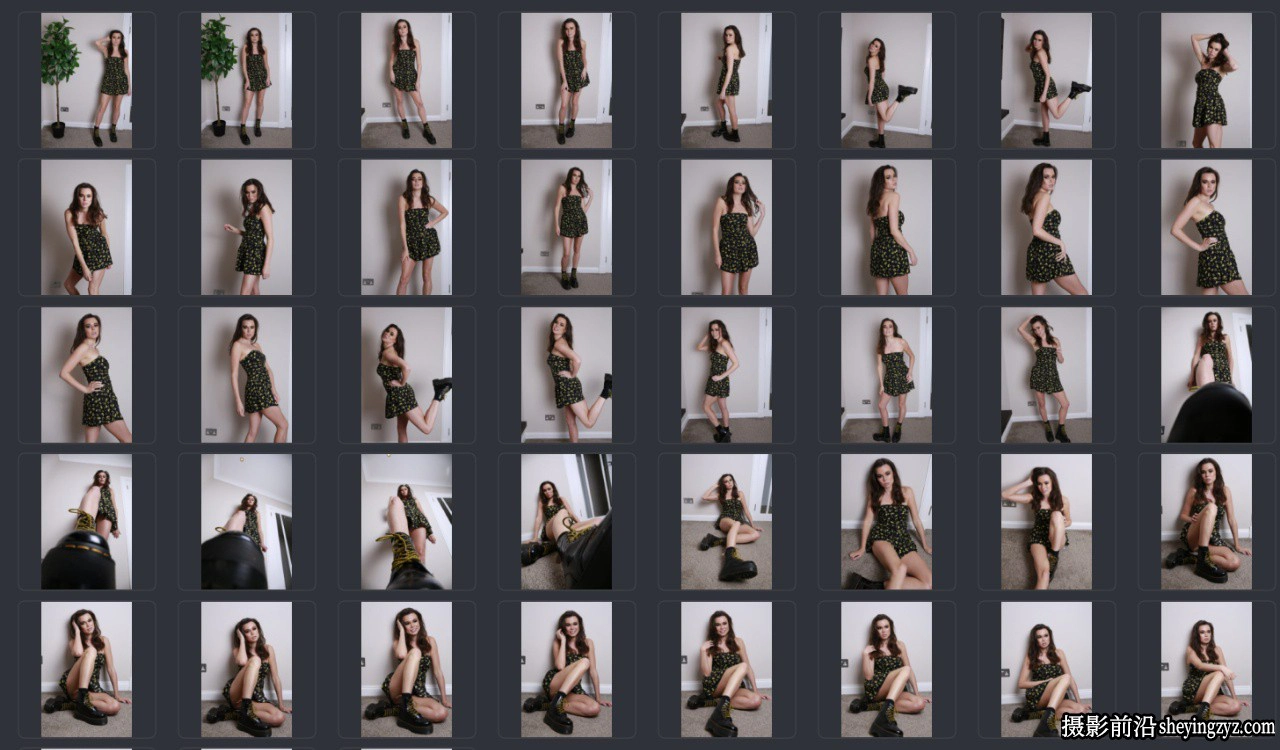Open first thumbnail in the fifth row
This screenshot has width=1280, height=750.
(x=86, y=668)
